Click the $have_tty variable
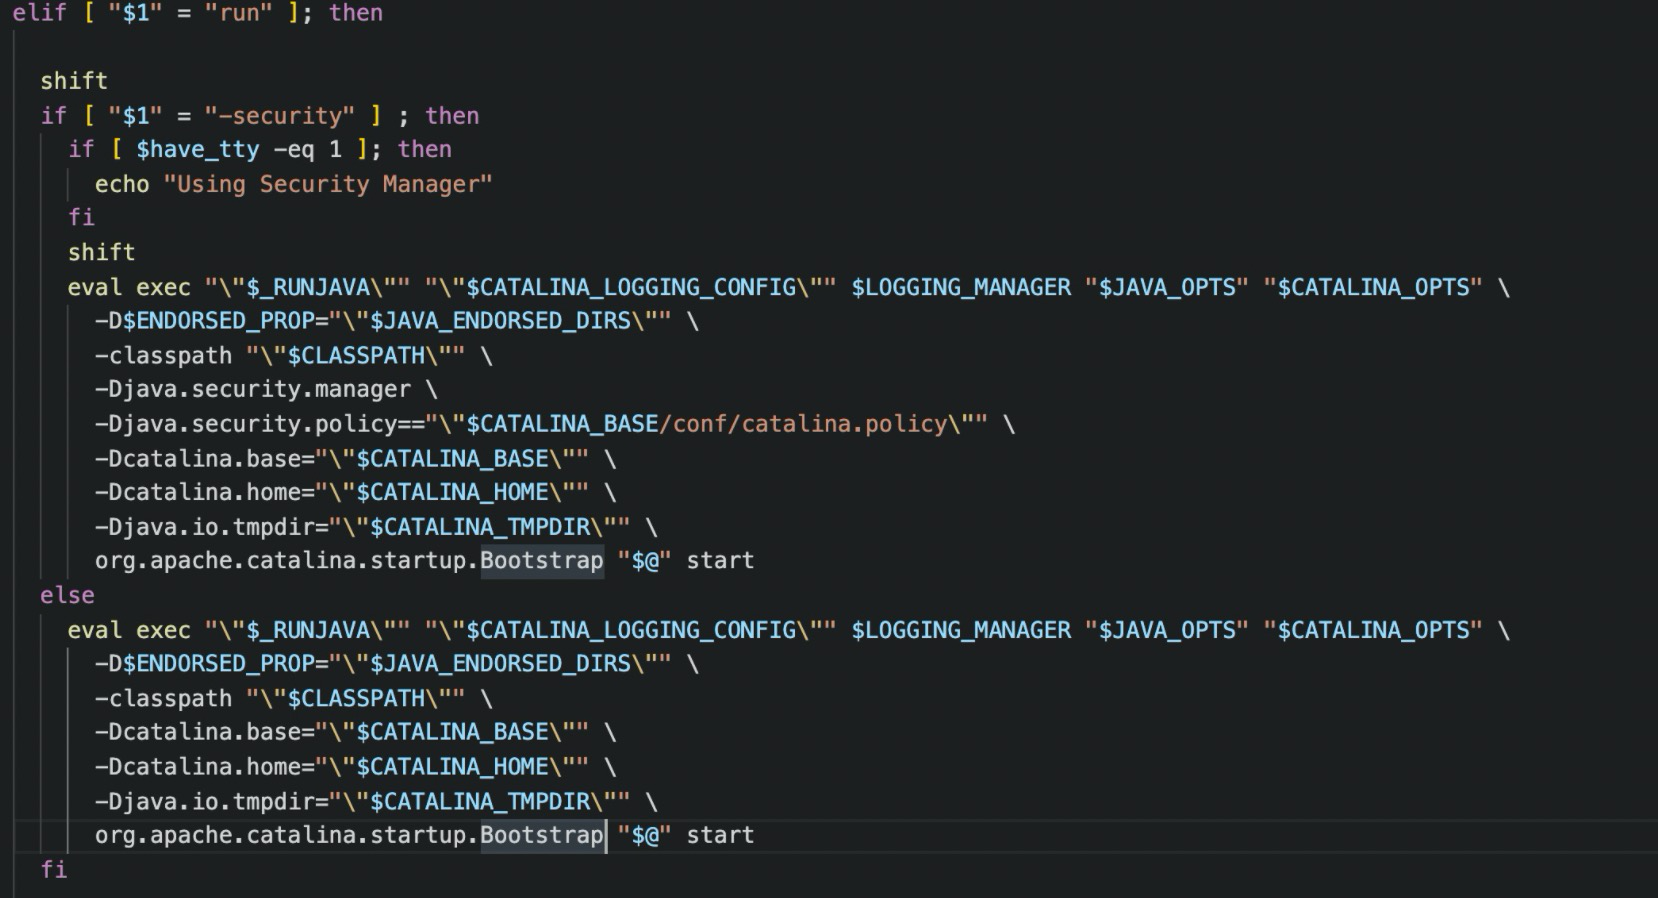The width and height of the screenshot is (1658, 898). pos(198,150)
